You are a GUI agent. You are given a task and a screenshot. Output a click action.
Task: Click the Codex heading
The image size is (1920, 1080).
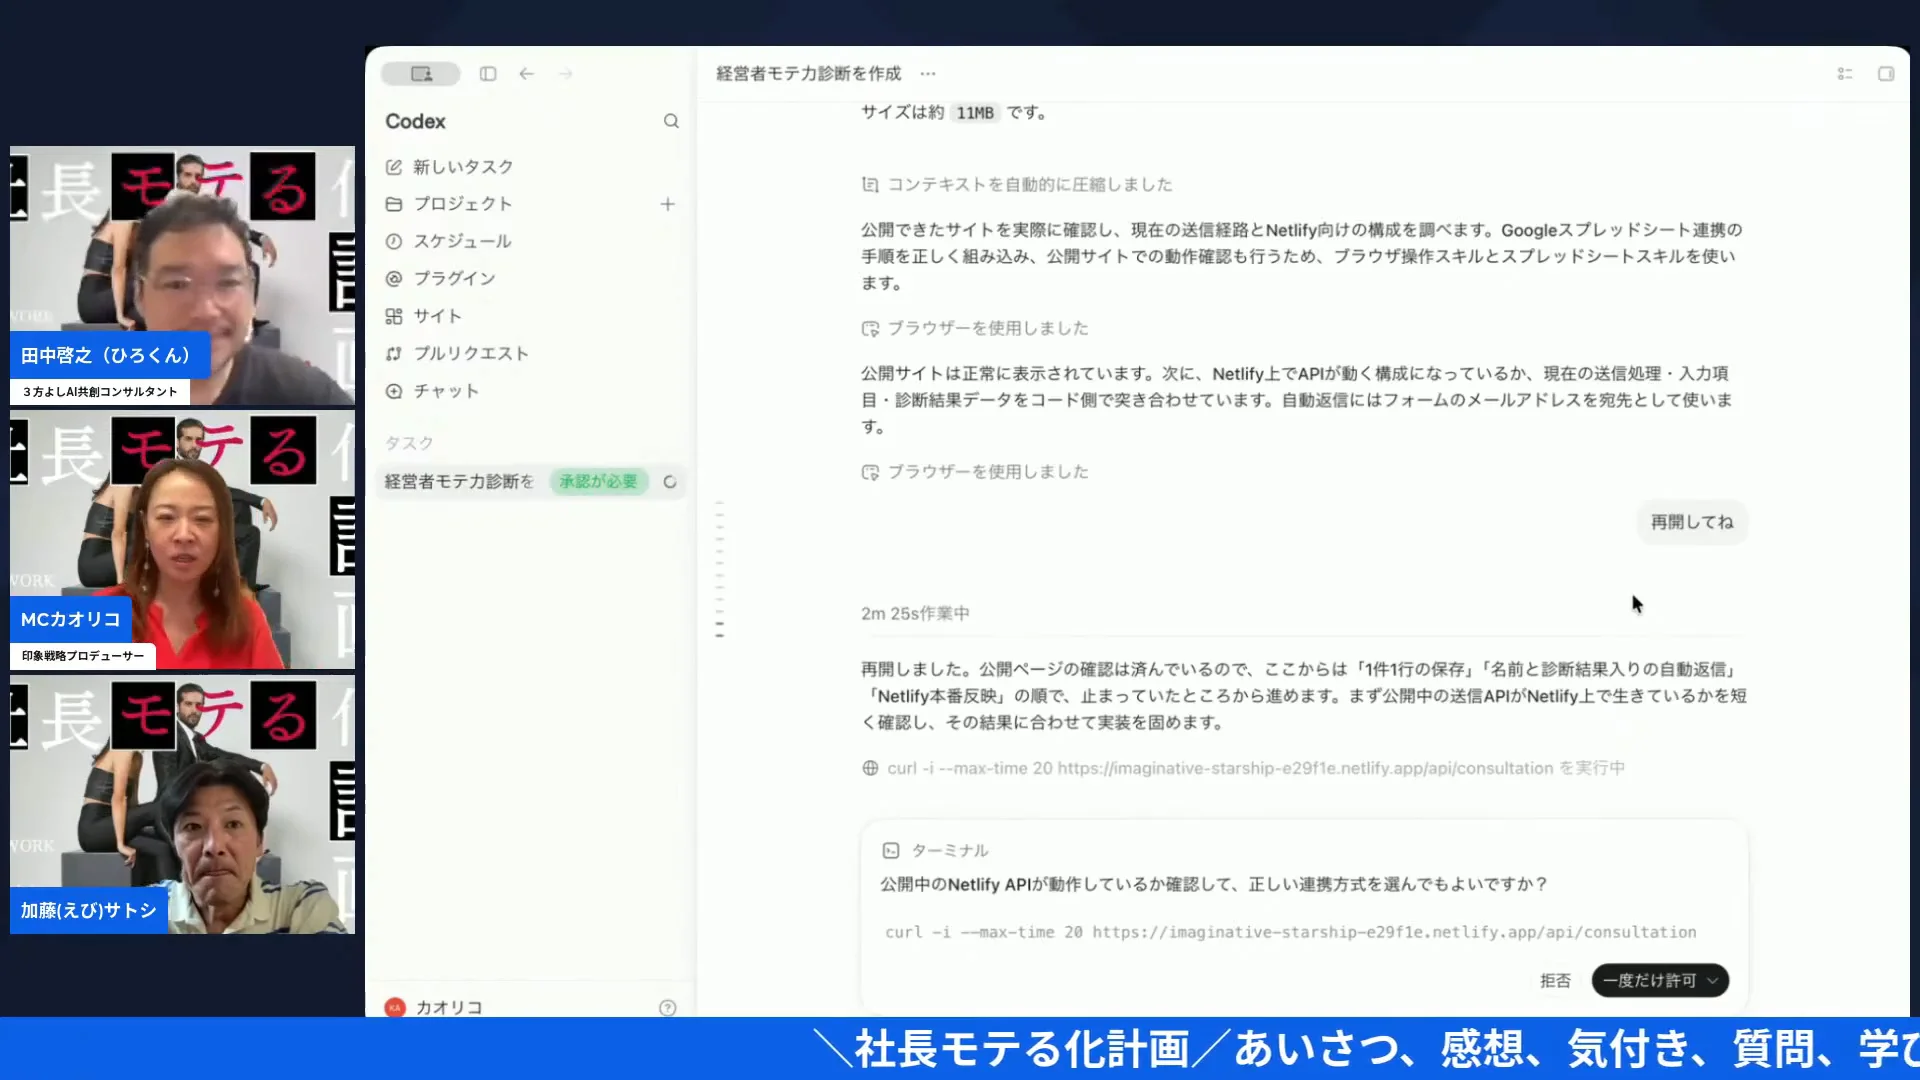click(x=415, y=121)
